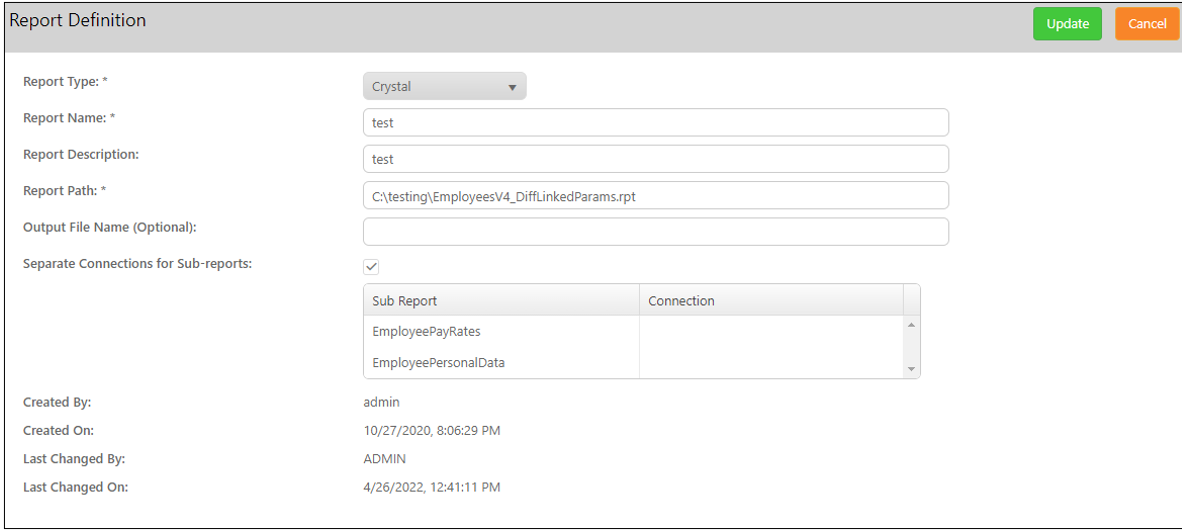The image size is (1182, 532).
Task: Click the Last Changed On date 4/26/2022
Action: [432, 488]
